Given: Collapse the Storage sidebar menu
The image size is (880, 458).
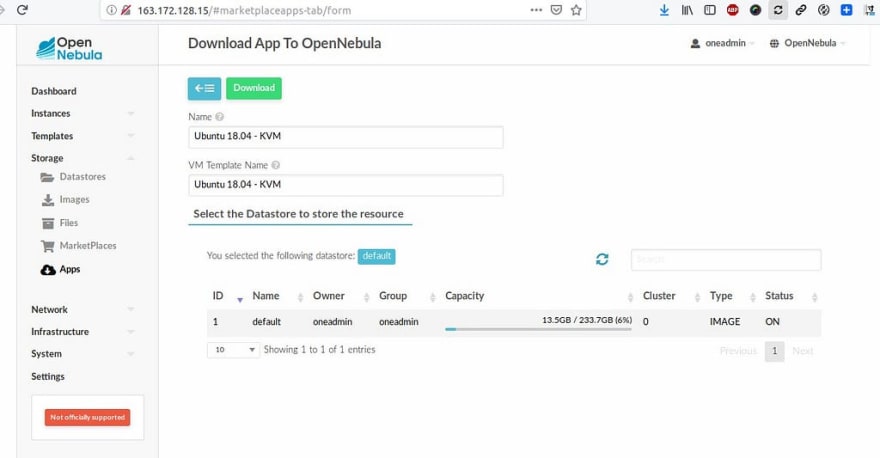Looking at the screenshot, I should [82, 158].
